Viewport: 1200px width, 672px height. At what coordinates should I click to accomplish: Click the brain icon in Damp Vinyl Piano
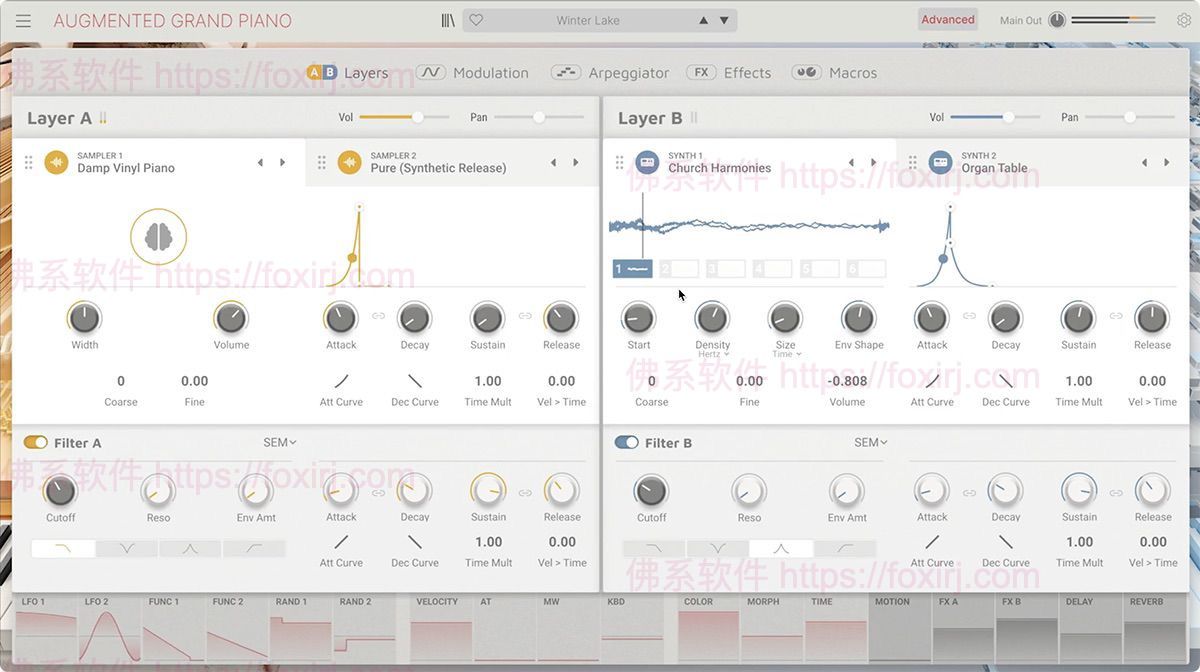point(158,236)
